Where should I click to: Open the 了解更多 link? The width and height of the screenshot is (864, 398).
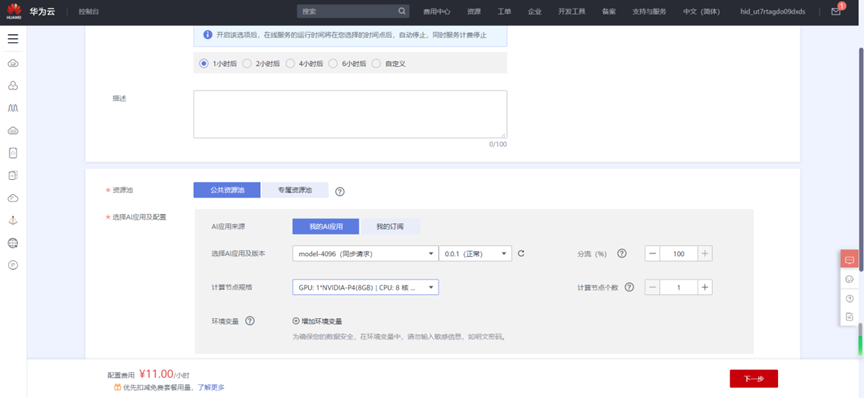tap(211, 388)
